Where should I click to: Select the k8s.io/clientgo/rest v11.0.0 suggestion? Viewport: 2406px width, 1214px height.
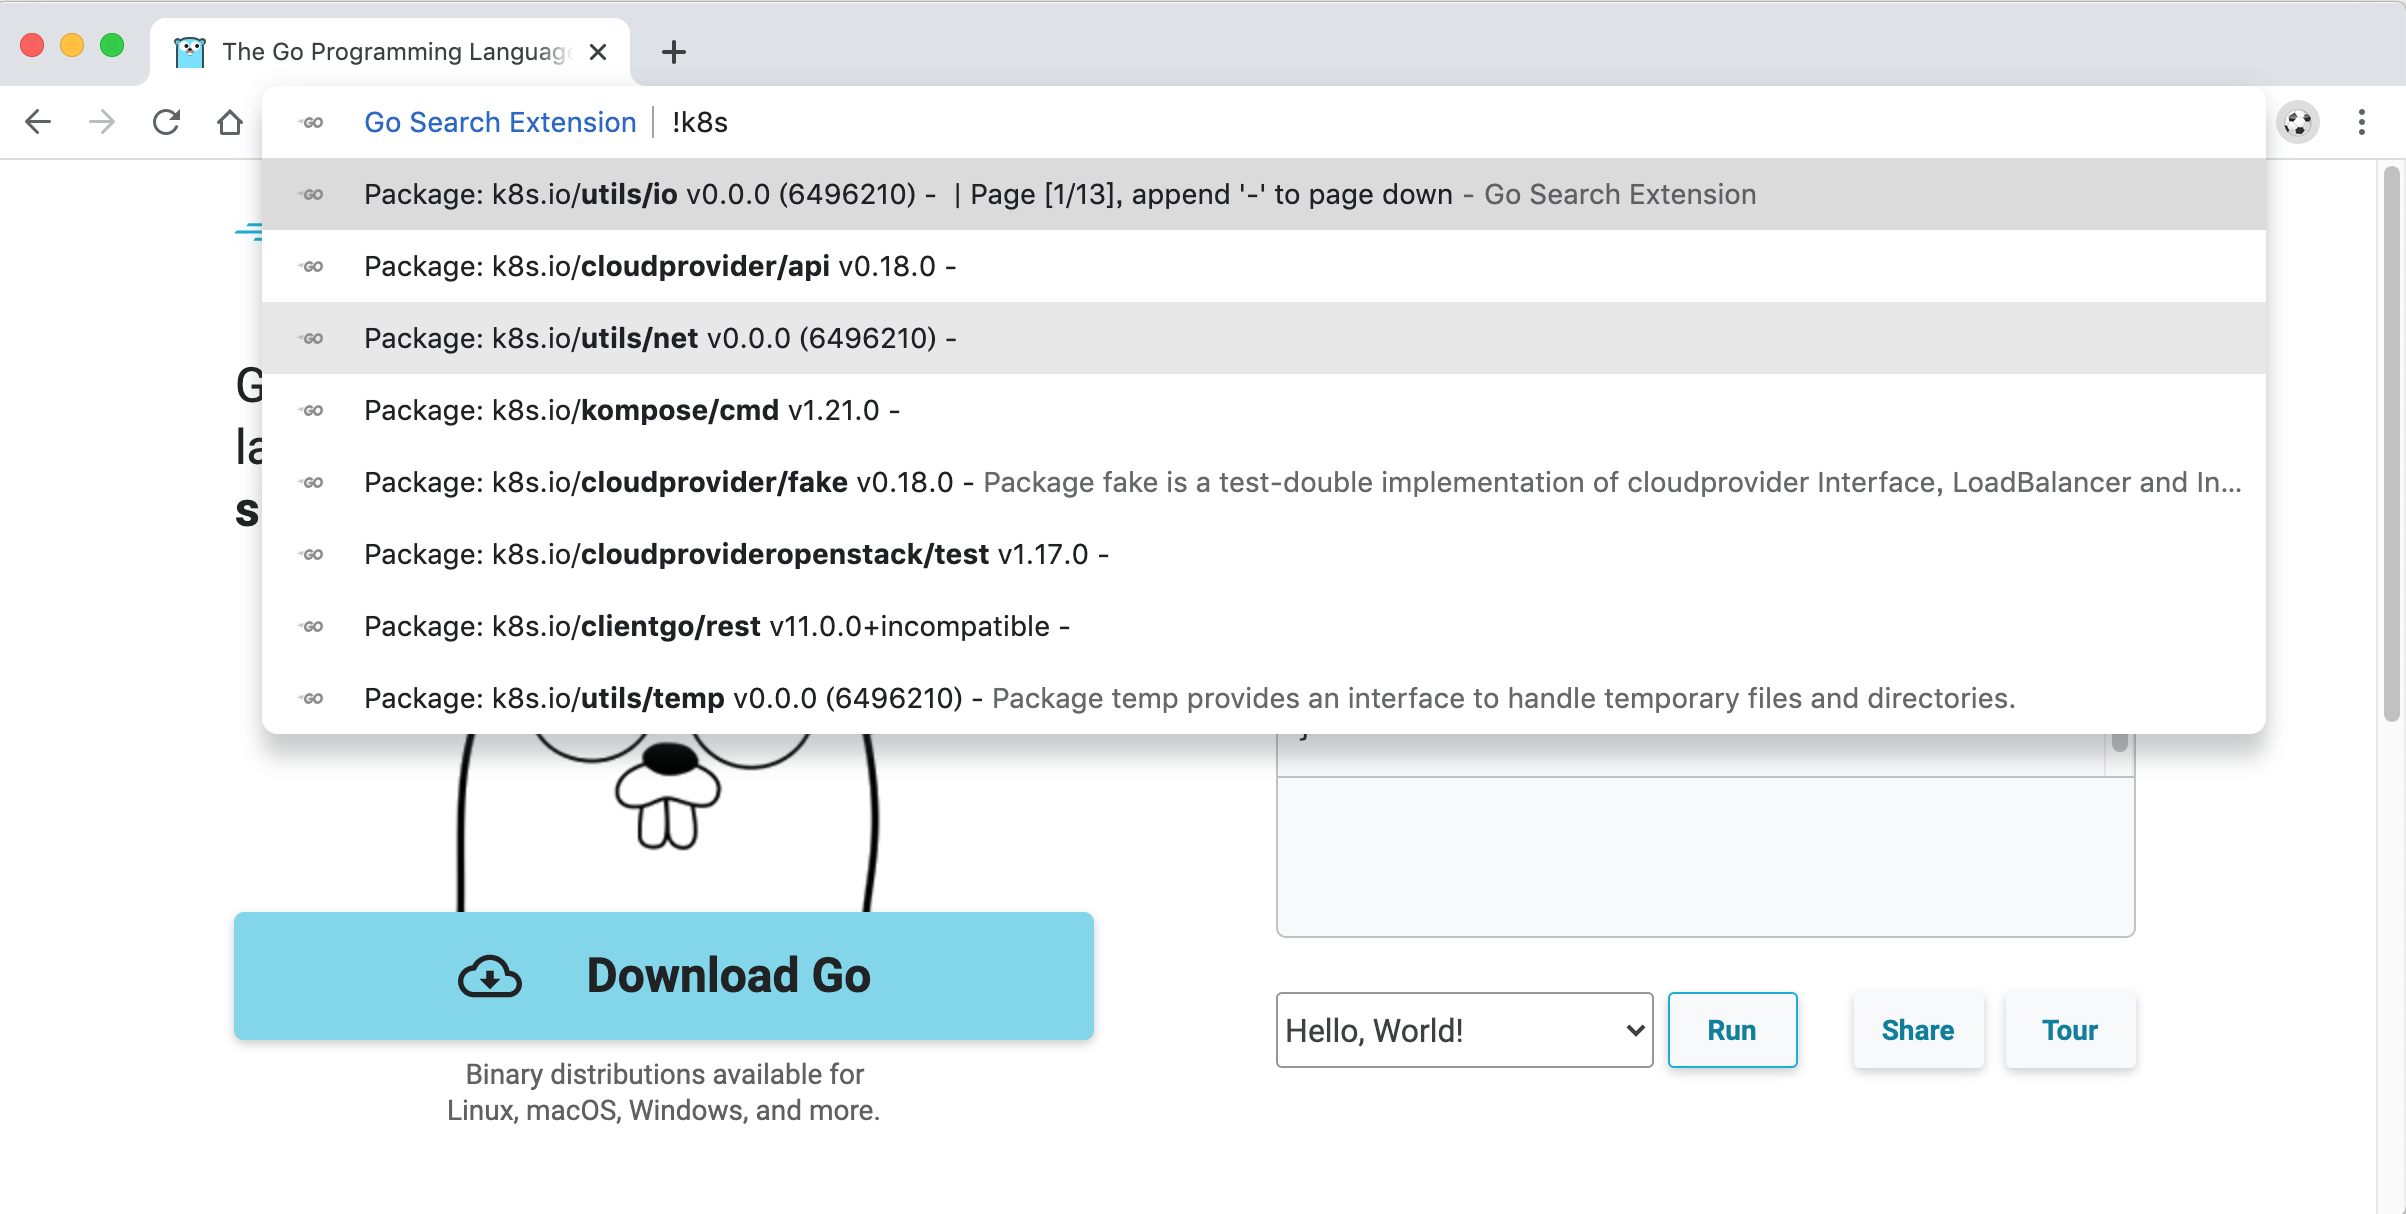[1264, 626]
